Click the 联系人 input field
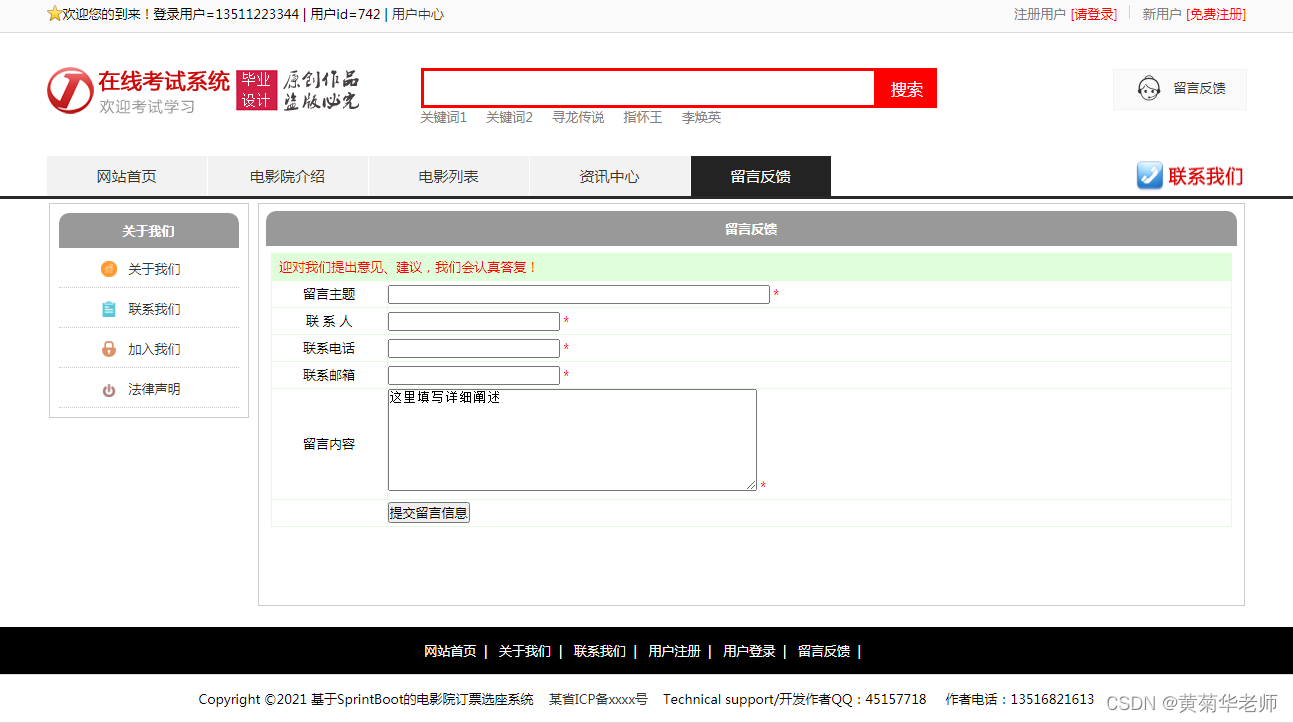 (x=474, y=322)
